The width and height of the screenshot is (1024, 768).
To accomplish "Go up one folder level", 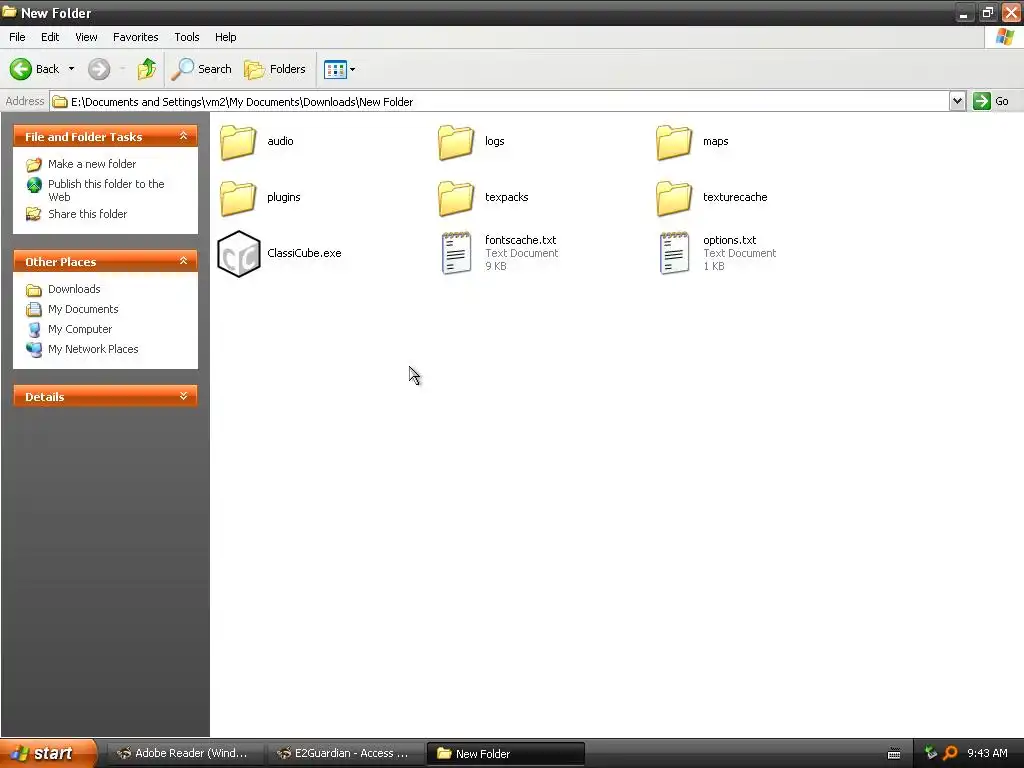I will point(147,69).
